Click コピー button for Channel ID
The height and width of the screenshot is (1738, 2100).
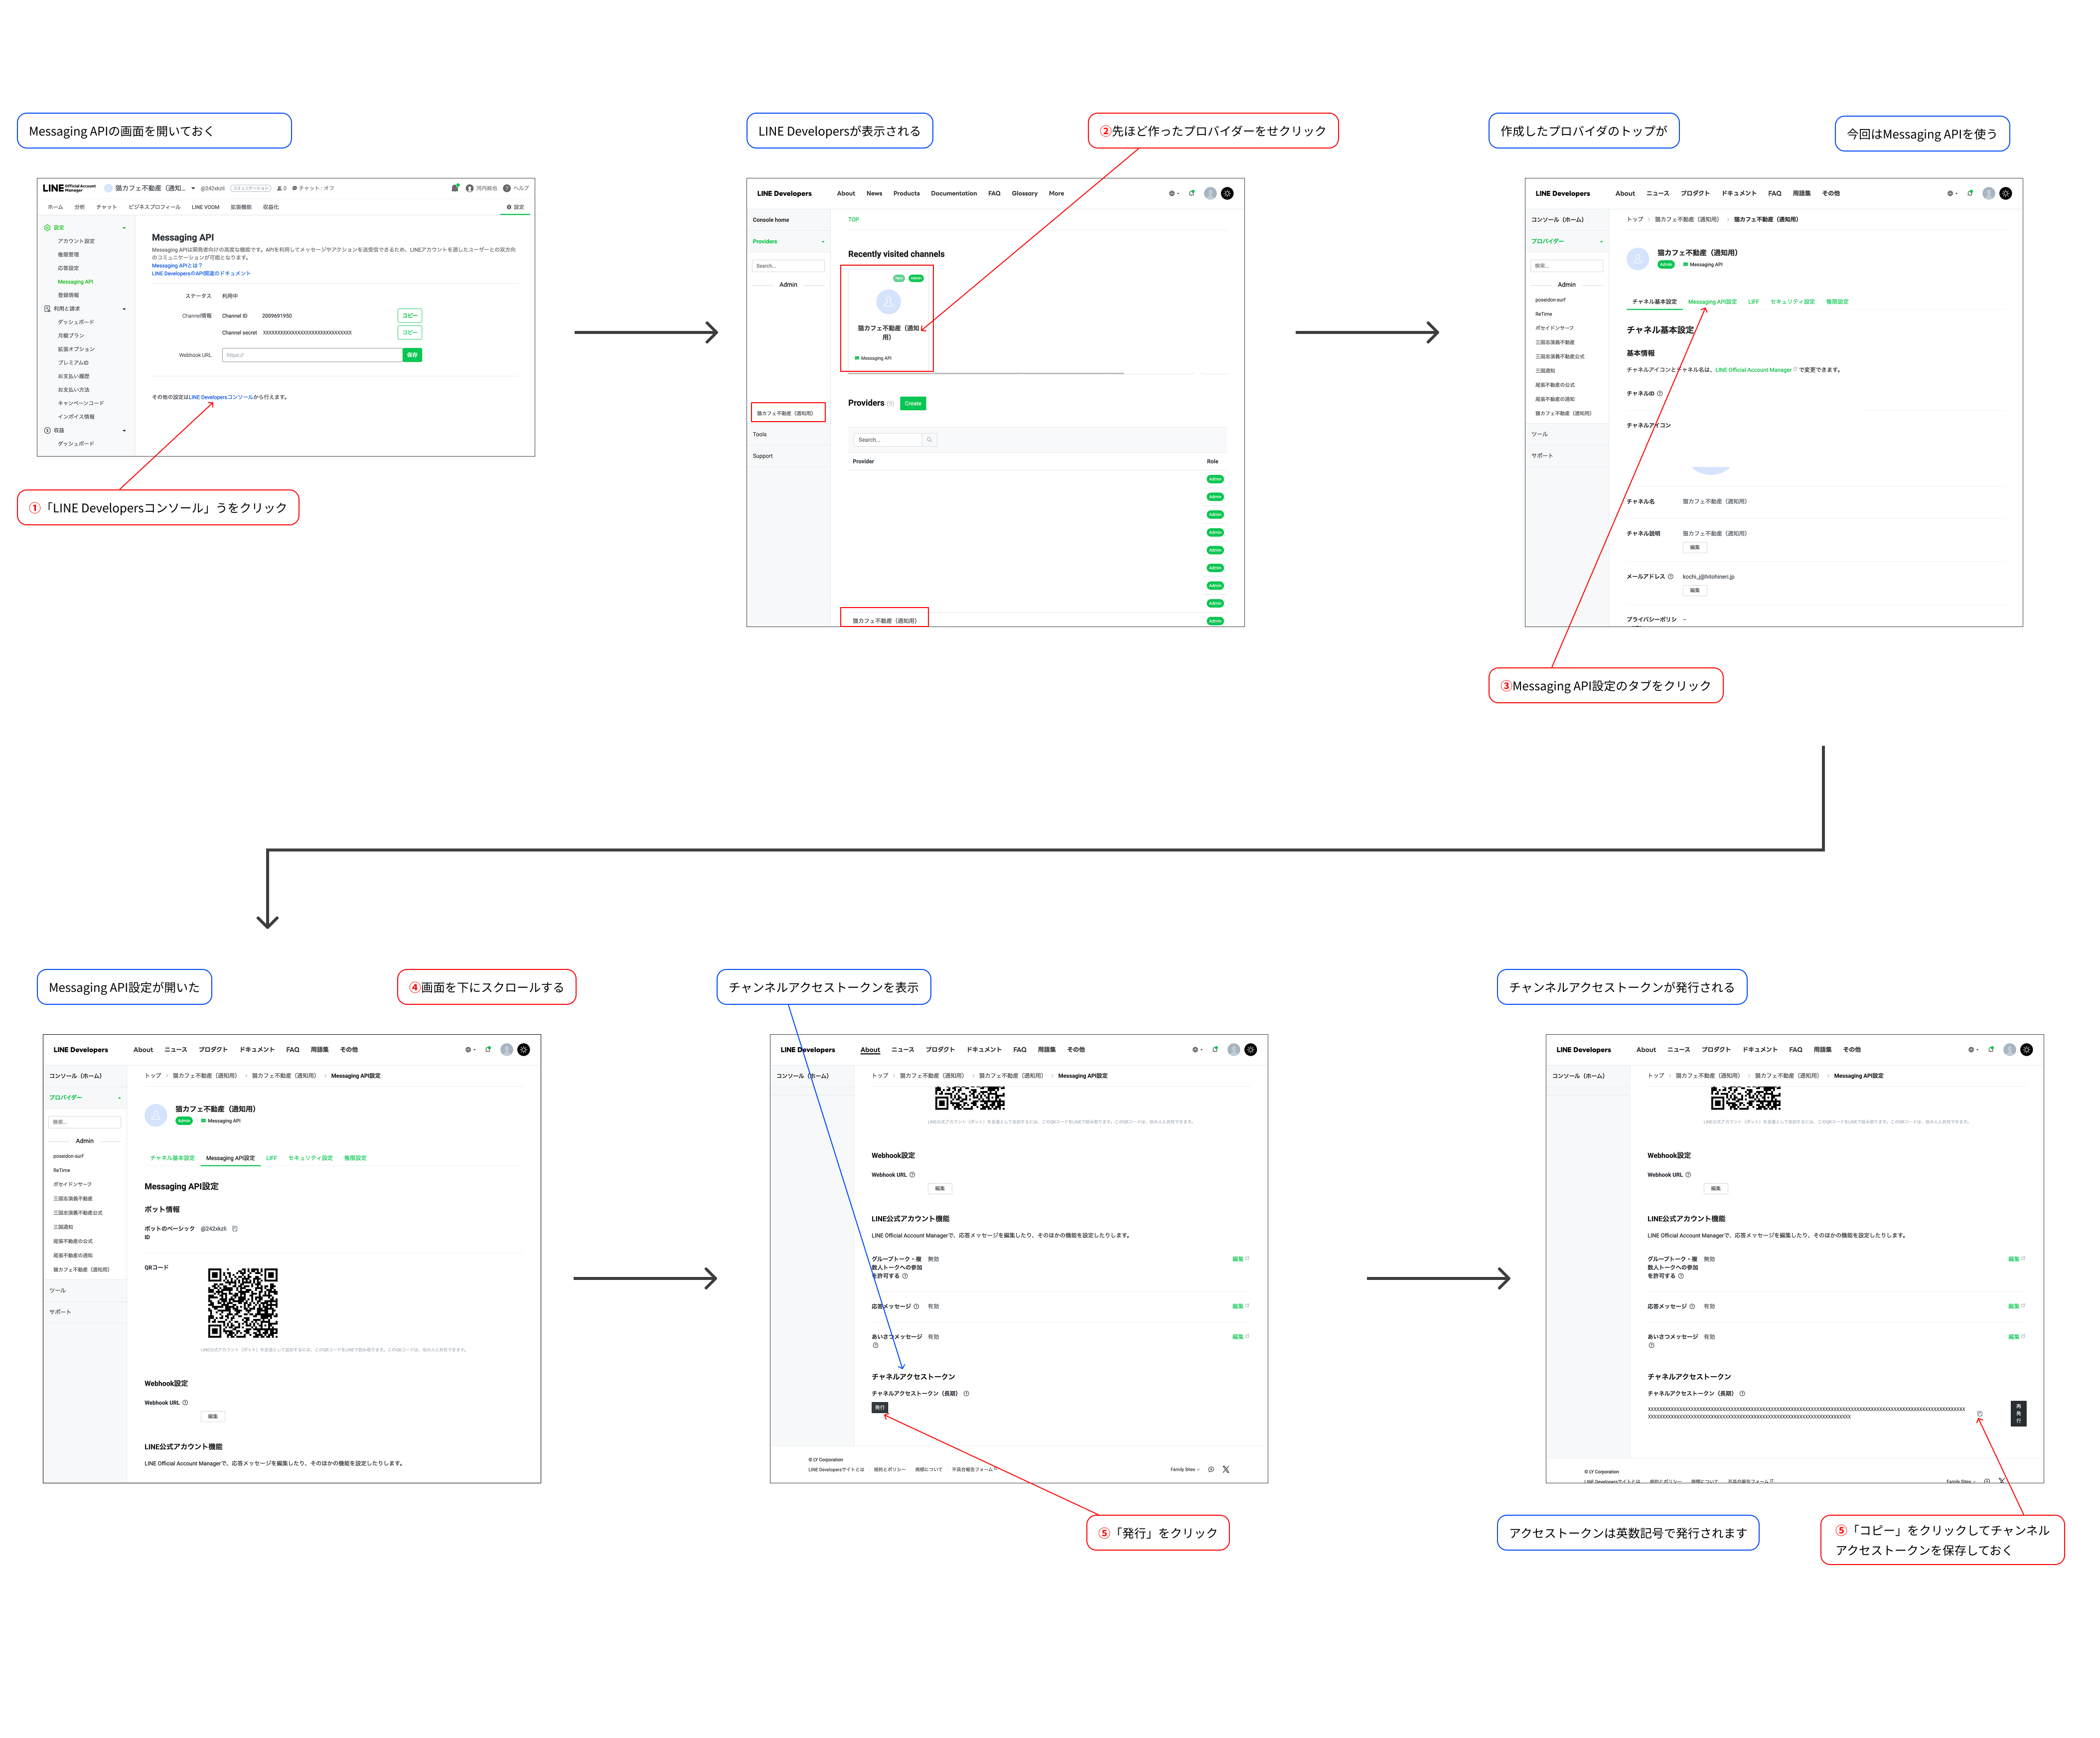[410, 315]
